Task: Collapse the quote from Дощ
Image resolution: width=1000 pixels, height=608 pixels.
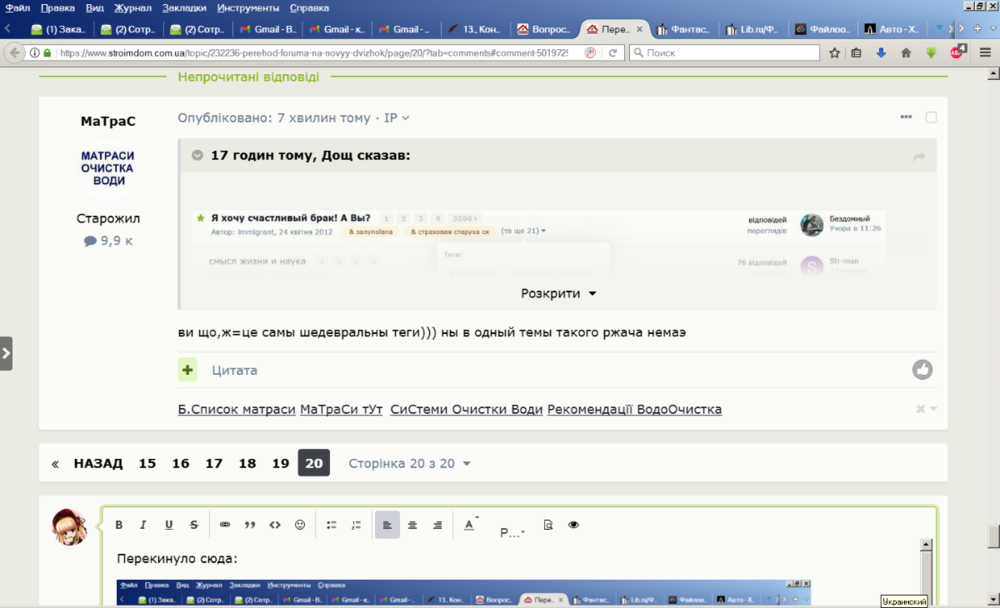Action: (198, 155)
